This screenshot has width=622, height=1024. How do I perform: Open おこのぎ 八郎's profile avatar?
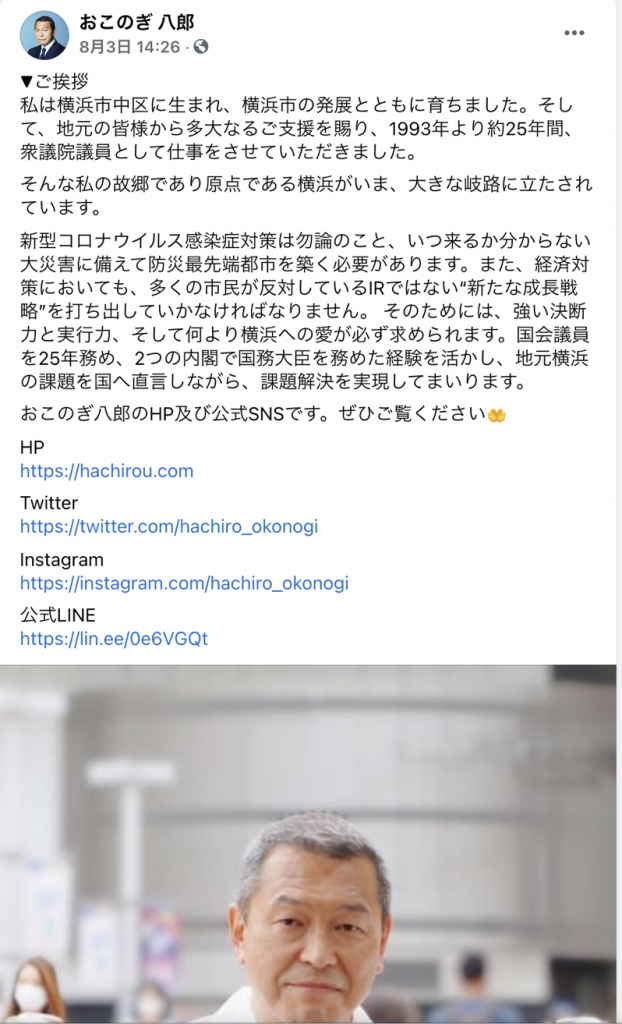coord(44,36)
